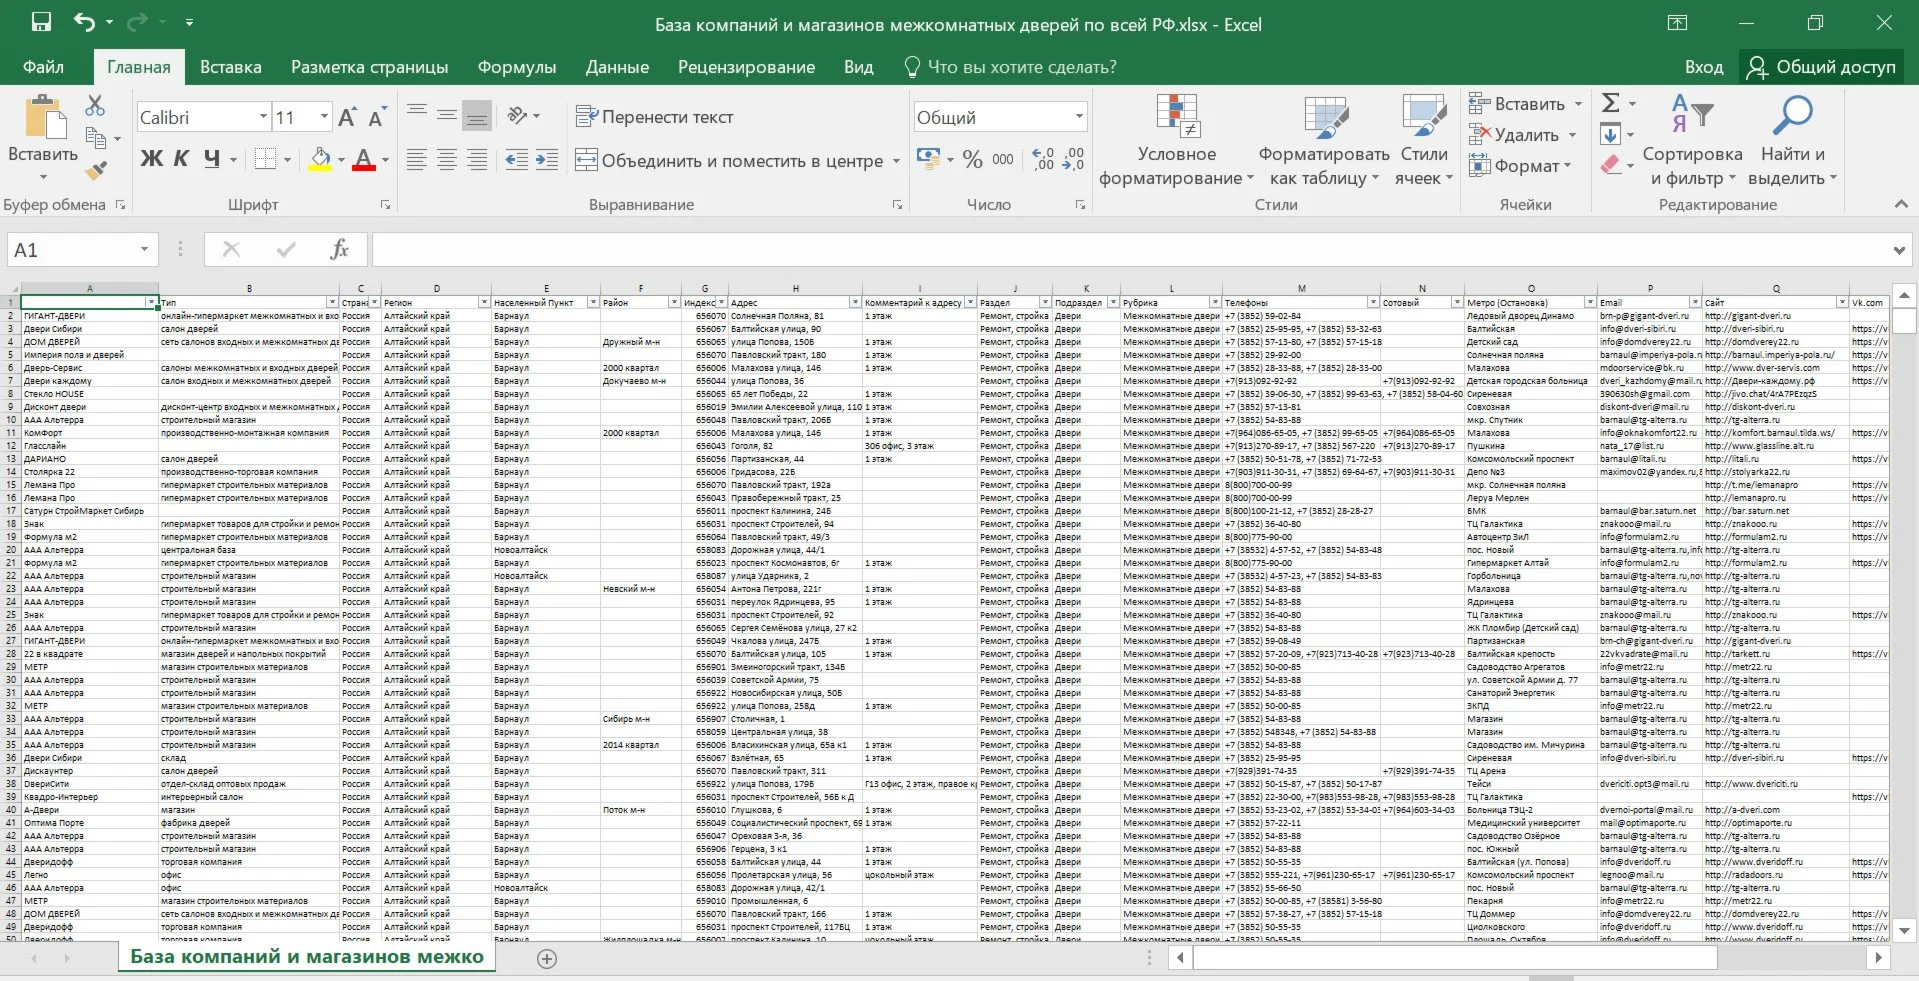Click the Общий доступ share button

point(1821,67)
